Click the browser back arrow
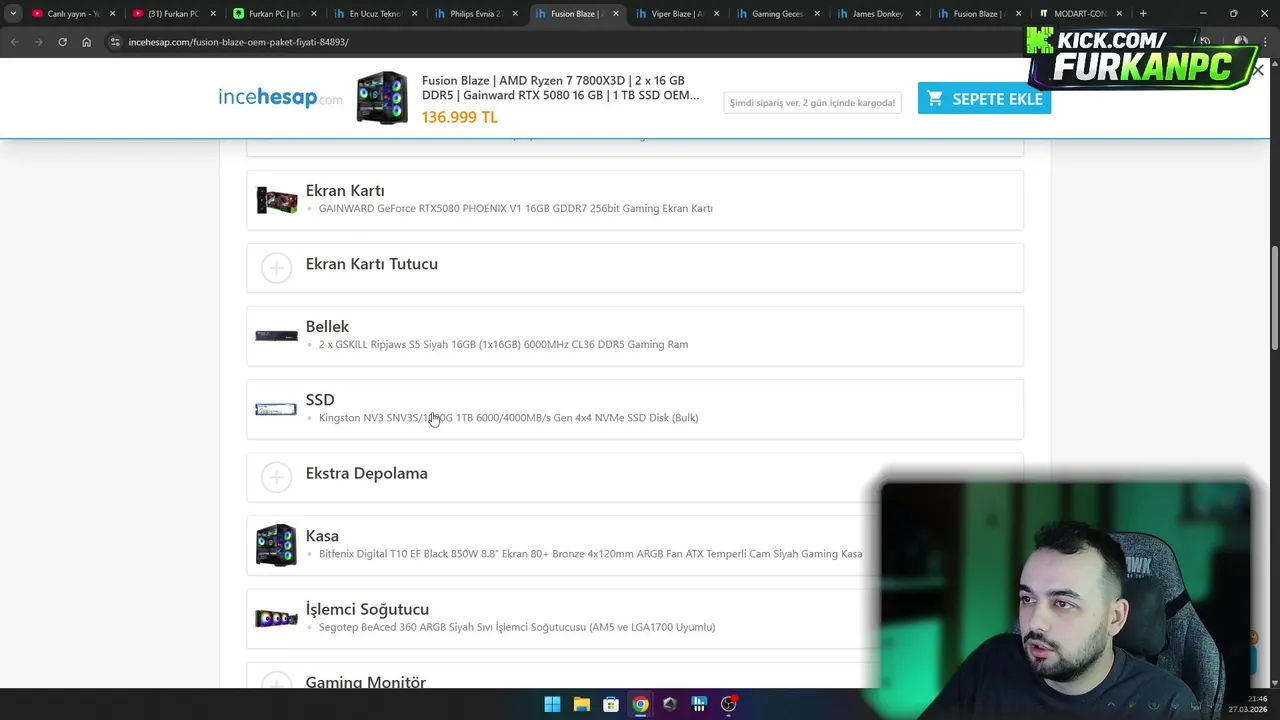This screenshot has height=720, width=1280. [14, 42]
